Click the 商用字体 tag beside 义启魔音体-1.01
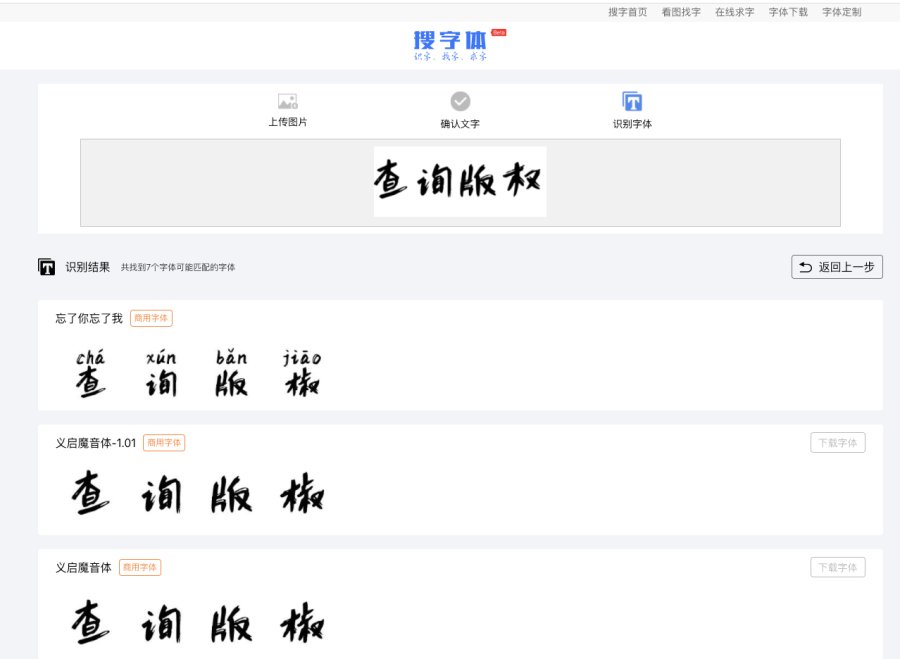The width and height of the screenshot is (900, 659). (164, 443)
